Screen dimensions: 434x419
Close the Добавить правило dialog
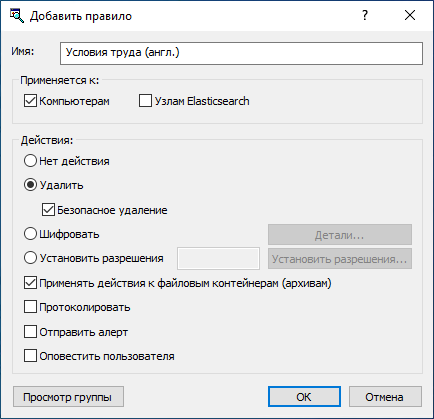[410, 15]
